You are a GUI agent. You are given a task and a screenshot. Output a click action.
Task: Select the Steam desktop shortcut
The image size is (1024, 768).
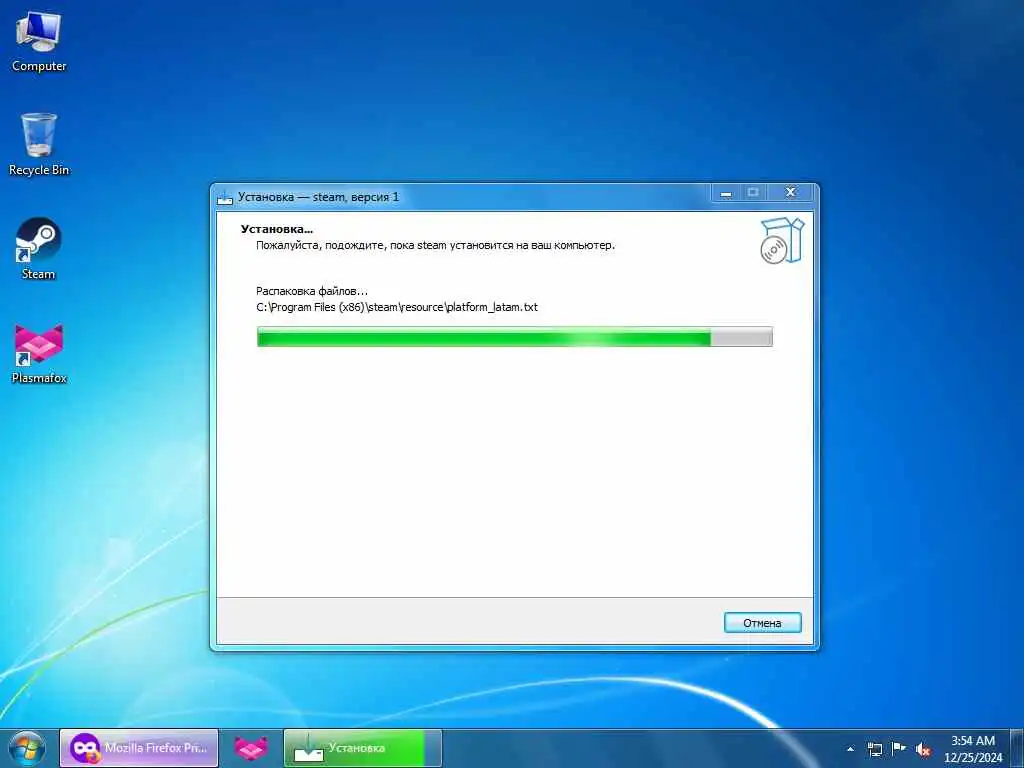pos(39,249)
